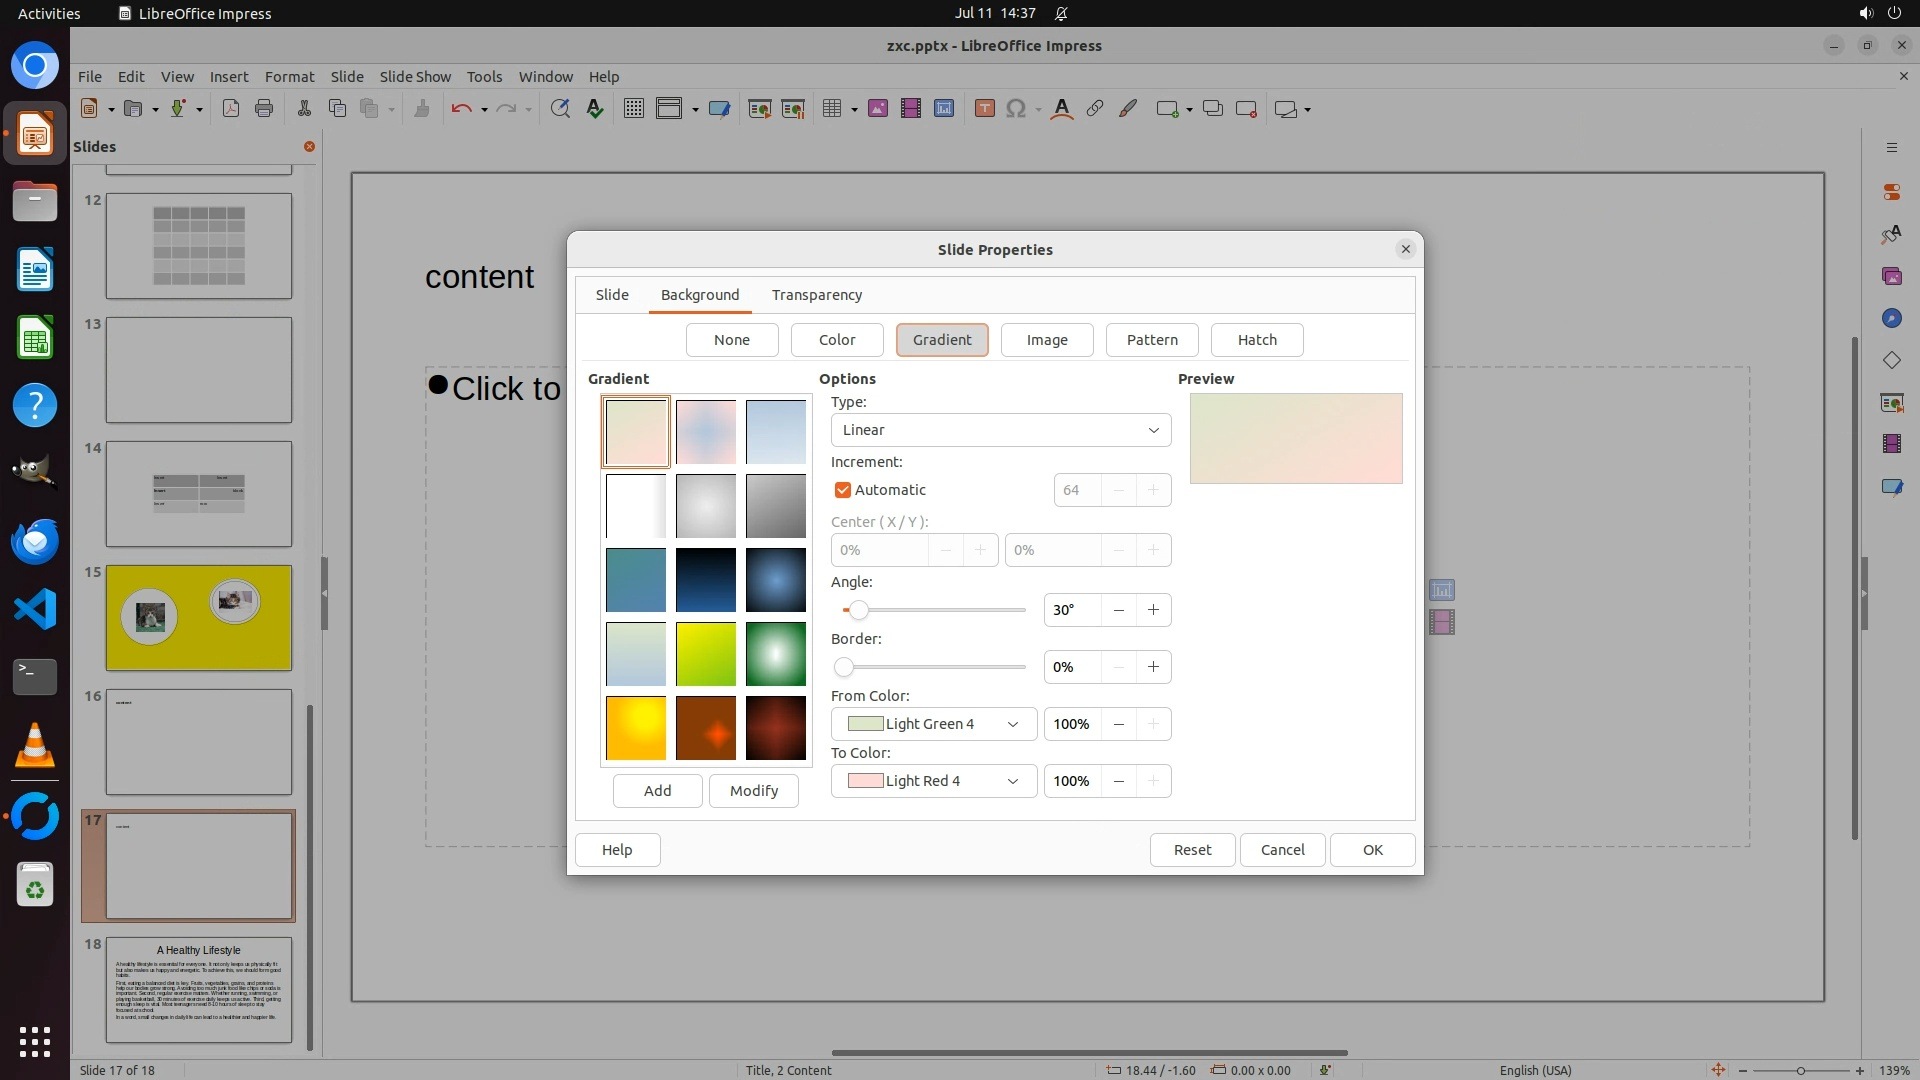Uncheck the Automatic increment checkbox
This screenshot has width=1920, height=1080.
click(843, 490)
